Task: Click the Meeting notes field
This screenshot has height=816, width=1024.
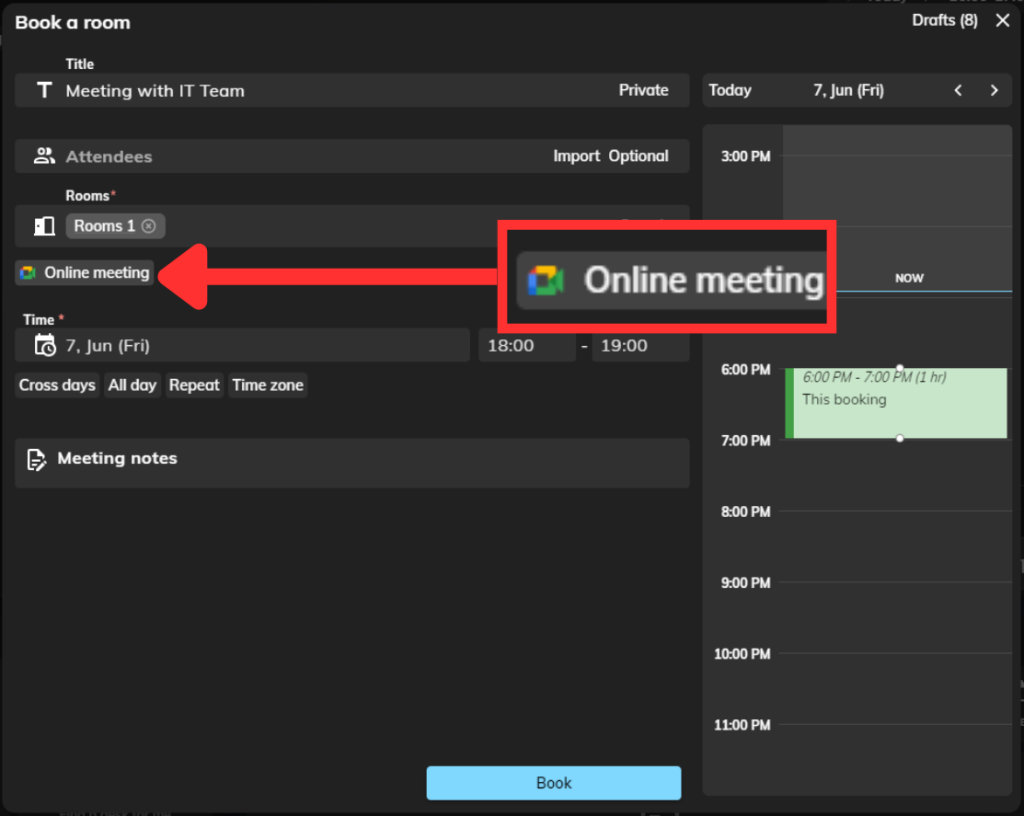Action: 352,463
